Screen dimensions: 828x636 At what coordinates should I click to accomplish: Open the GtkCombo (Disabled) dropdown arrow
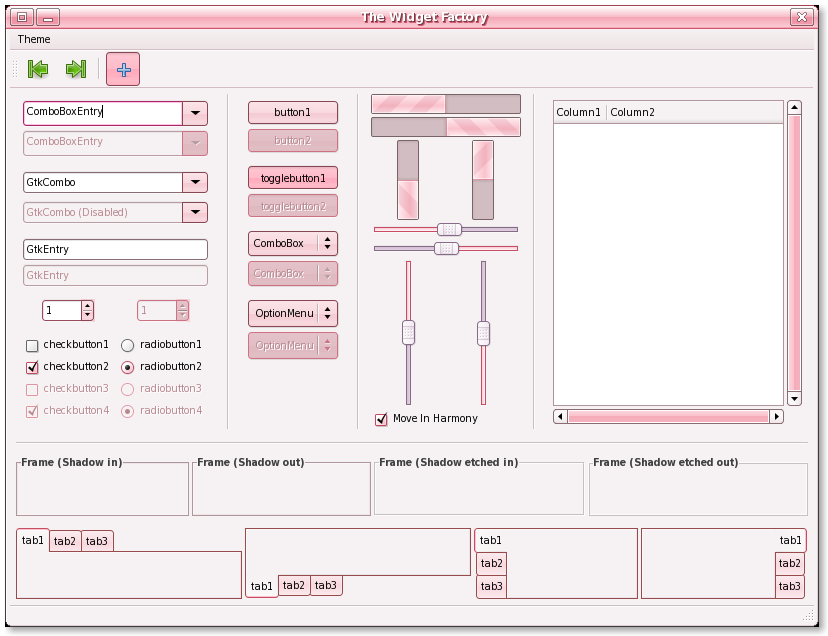pos(195,212)
